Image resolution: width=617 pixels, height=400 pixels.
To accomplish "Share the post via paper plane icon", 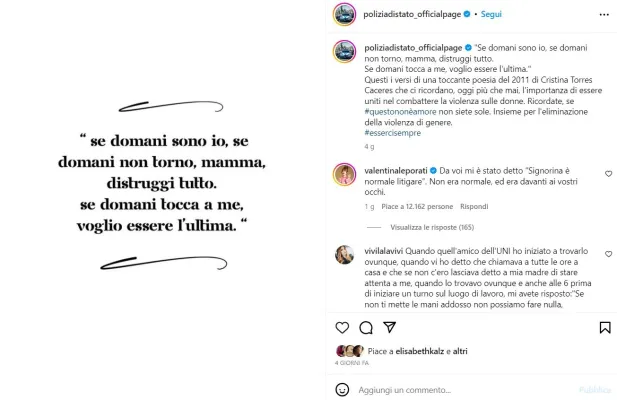I will (x=390, y=327).
